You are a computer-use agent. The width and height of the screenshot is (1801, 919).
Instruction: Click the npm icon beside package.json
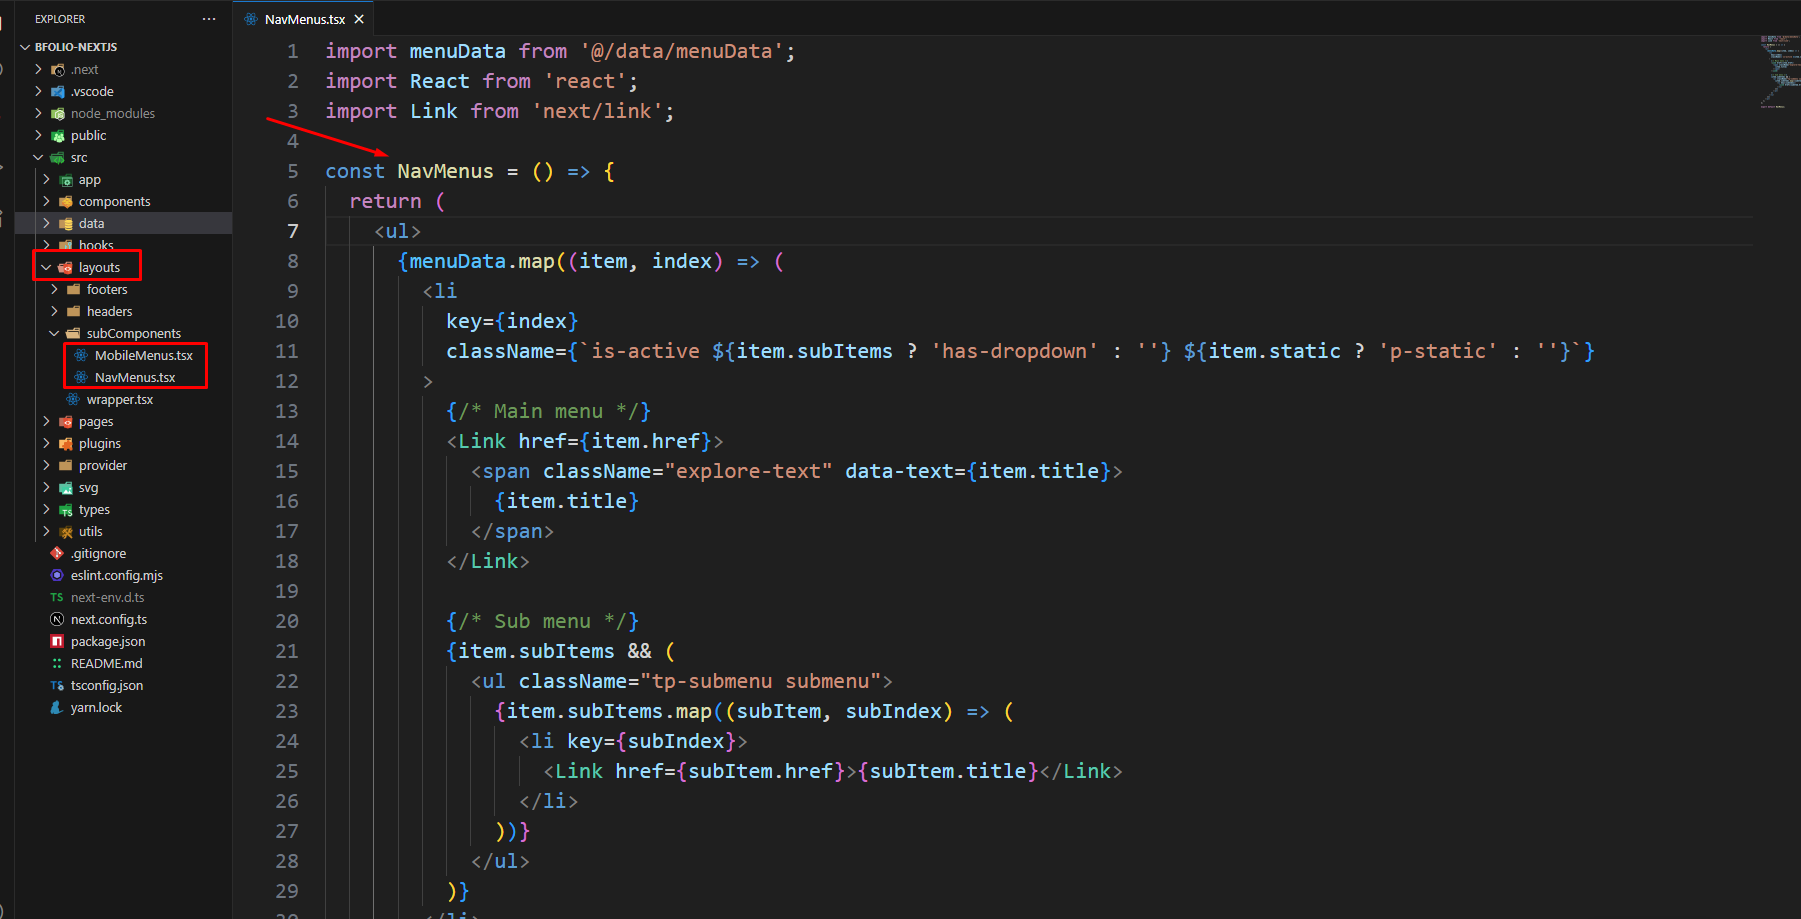(x=57, y=642)
